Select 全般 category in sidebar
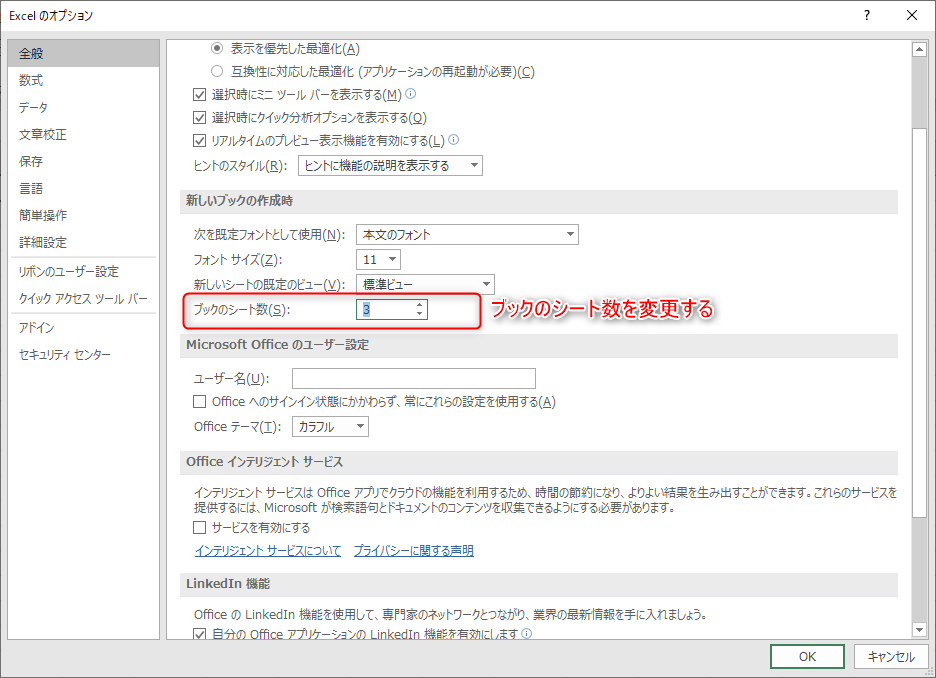Viewport: 936px width, 678px height. 84,53
